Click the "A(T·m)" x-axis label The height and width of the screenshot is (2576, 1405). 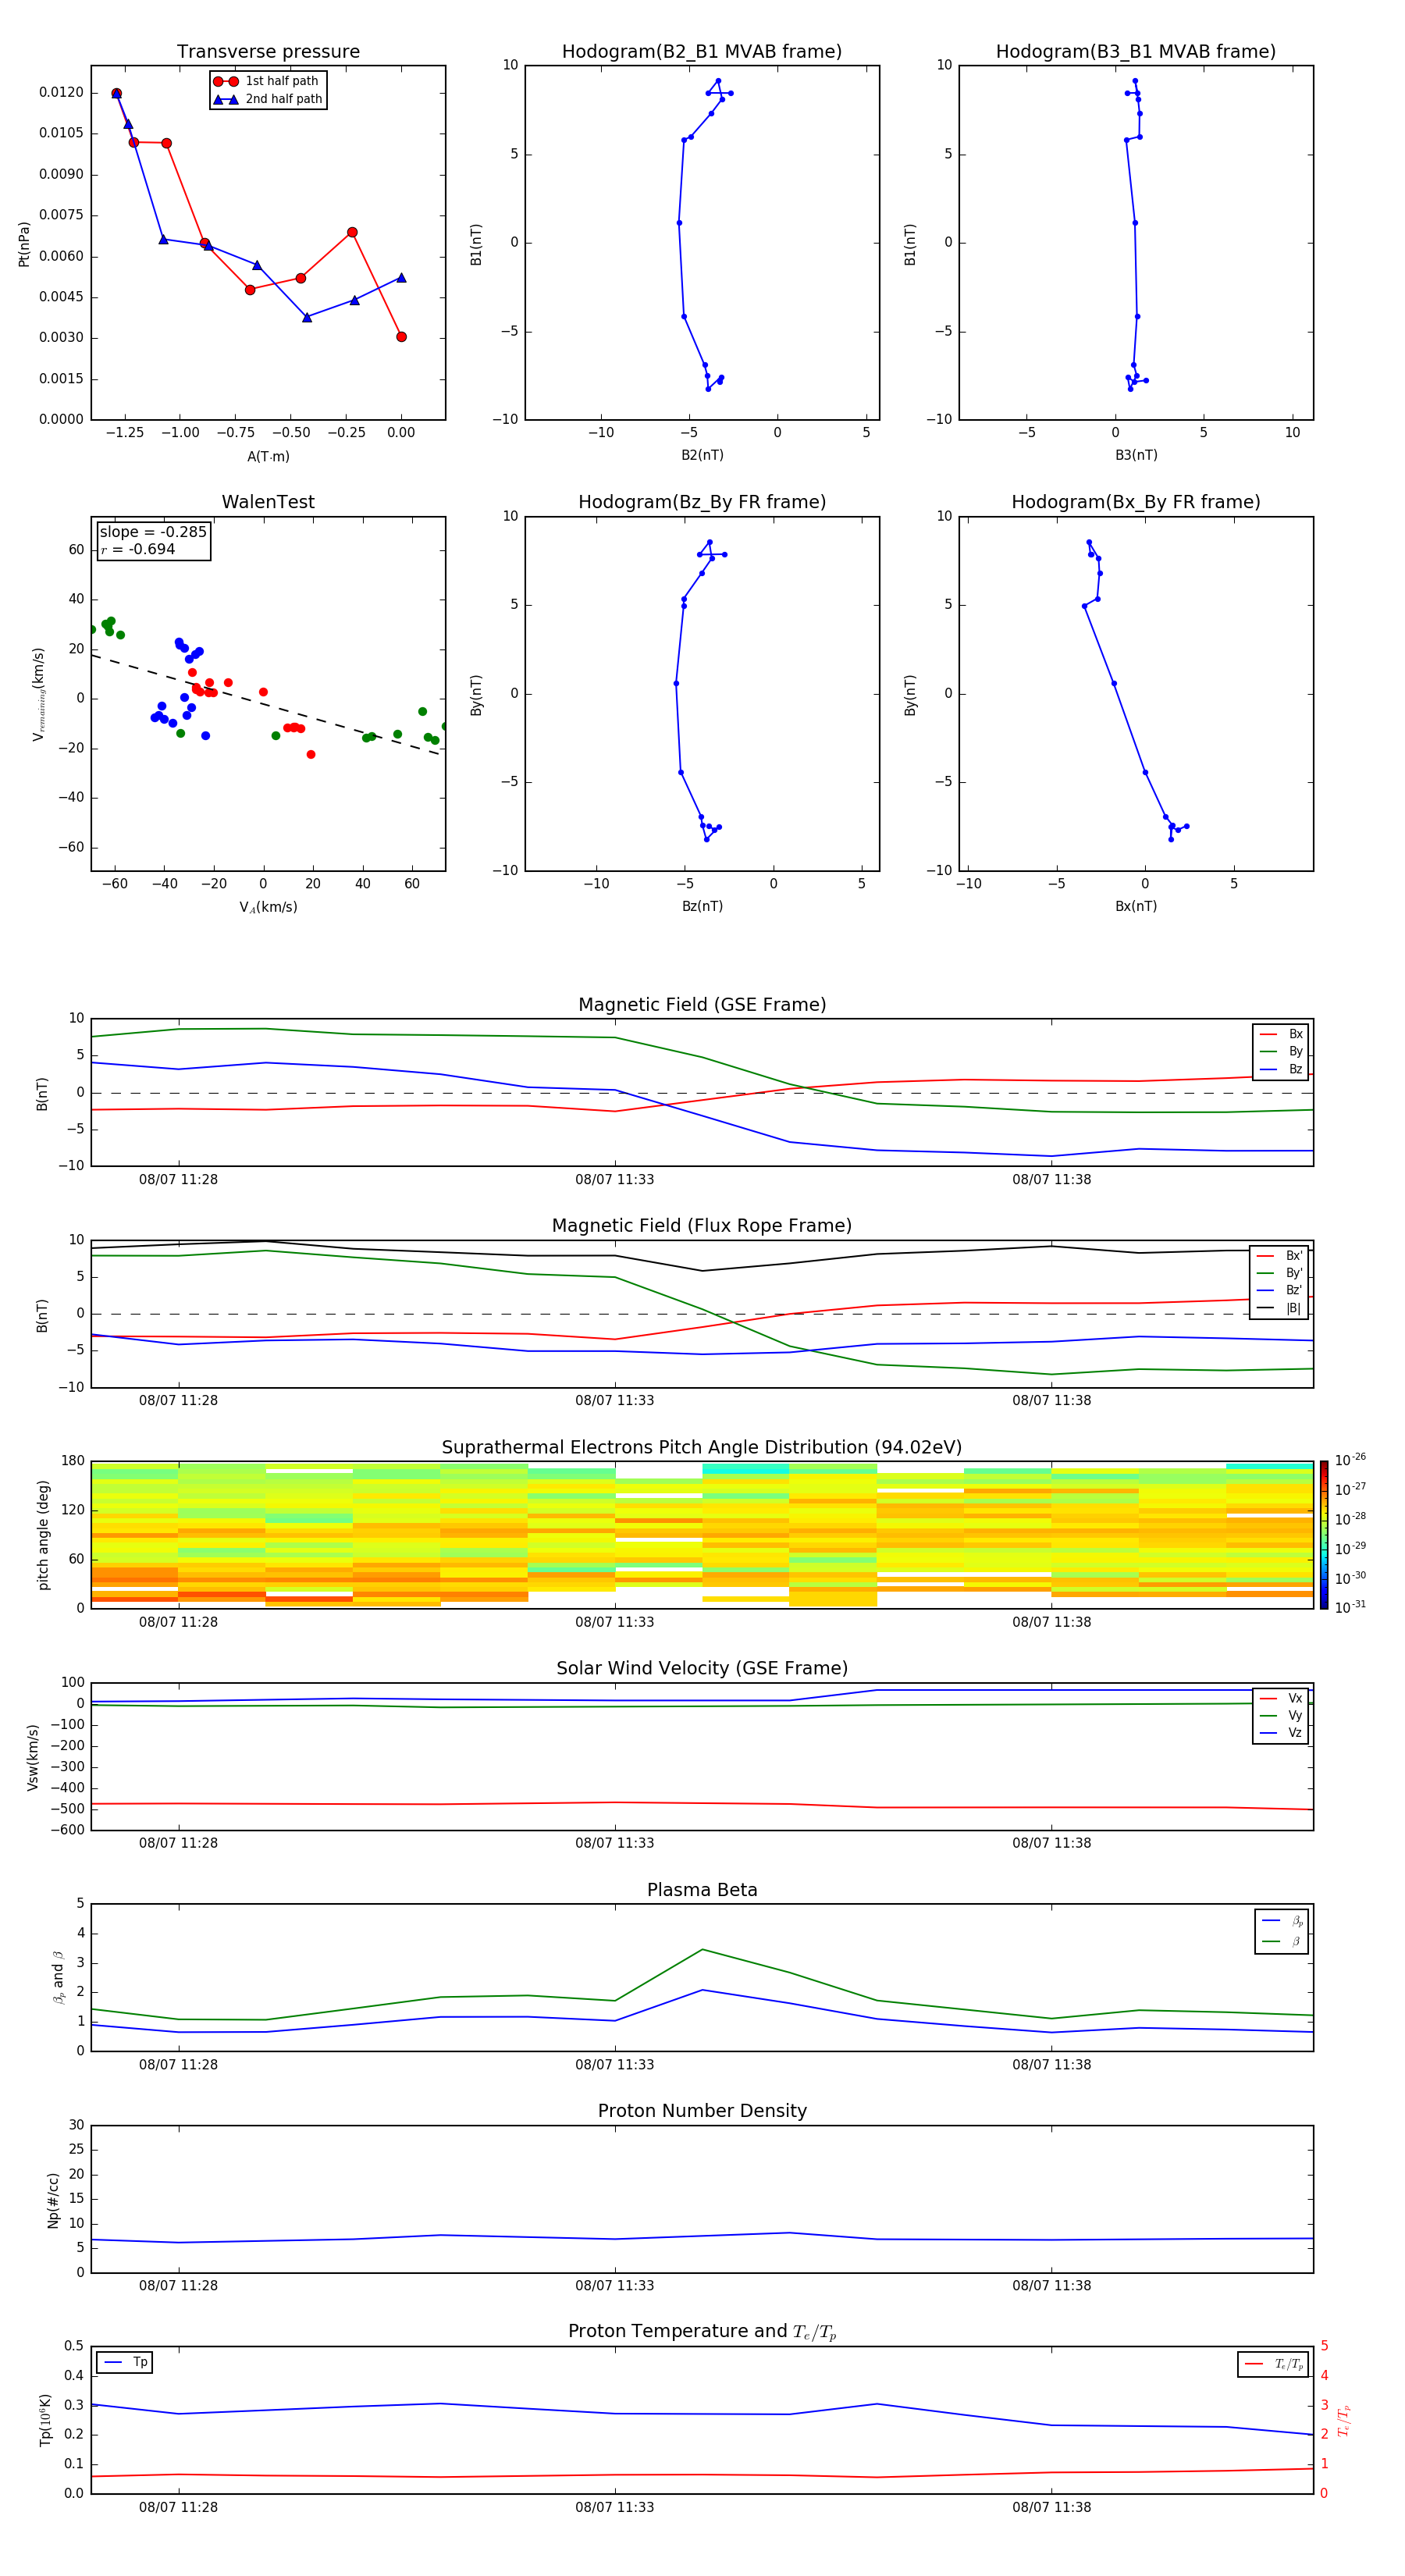268,456
